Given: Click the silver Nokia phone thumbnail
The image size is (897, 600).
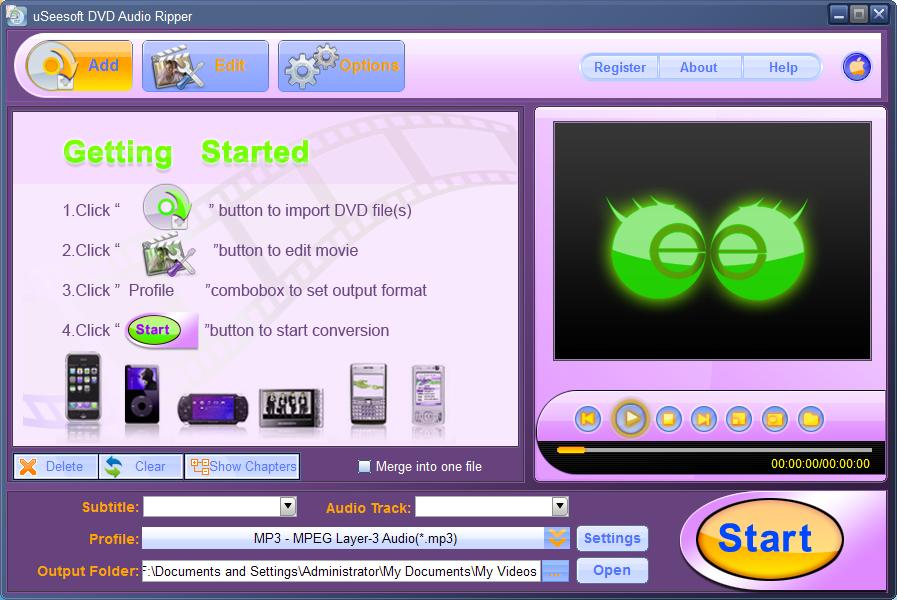Looking at the screenshot, I should point(428,395).
